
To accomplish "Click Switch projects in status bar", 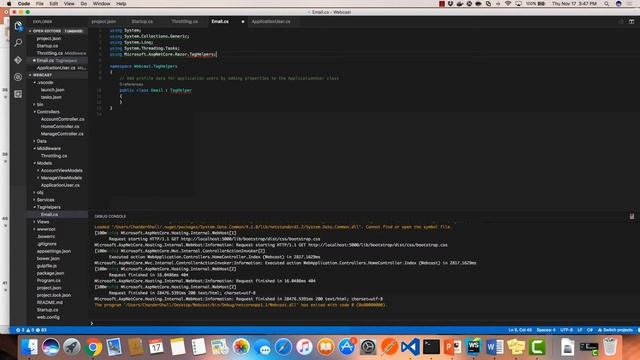I will tap(616, 330).
